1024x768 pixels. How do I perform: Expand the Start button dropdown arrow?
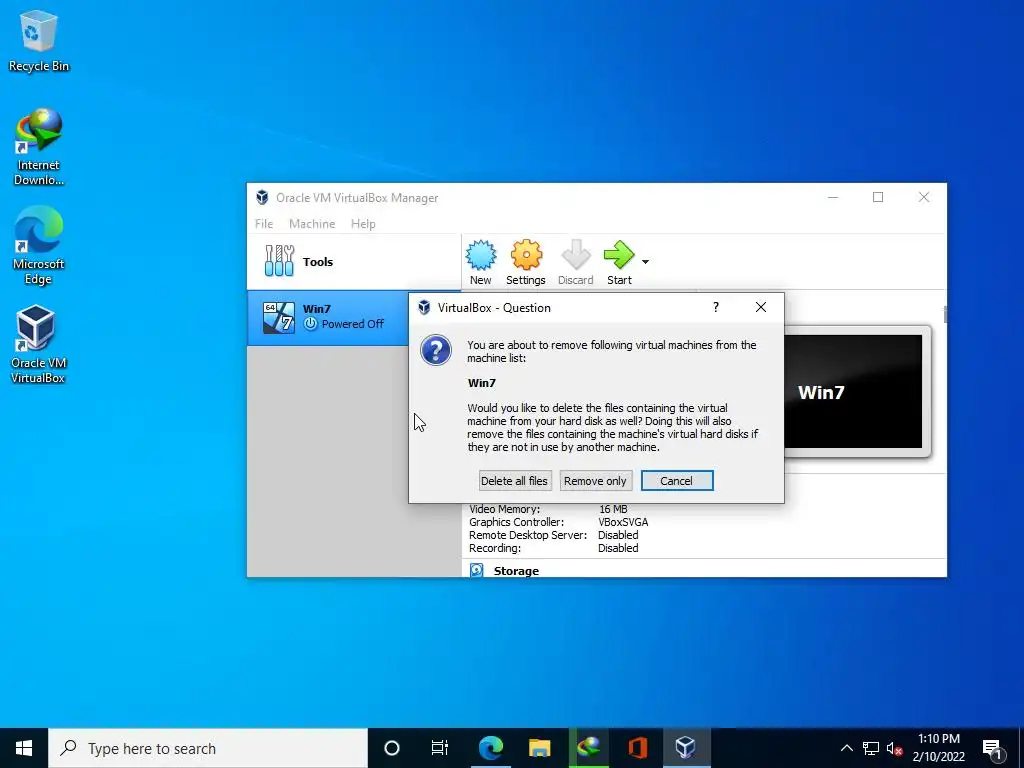coord(645,262)
